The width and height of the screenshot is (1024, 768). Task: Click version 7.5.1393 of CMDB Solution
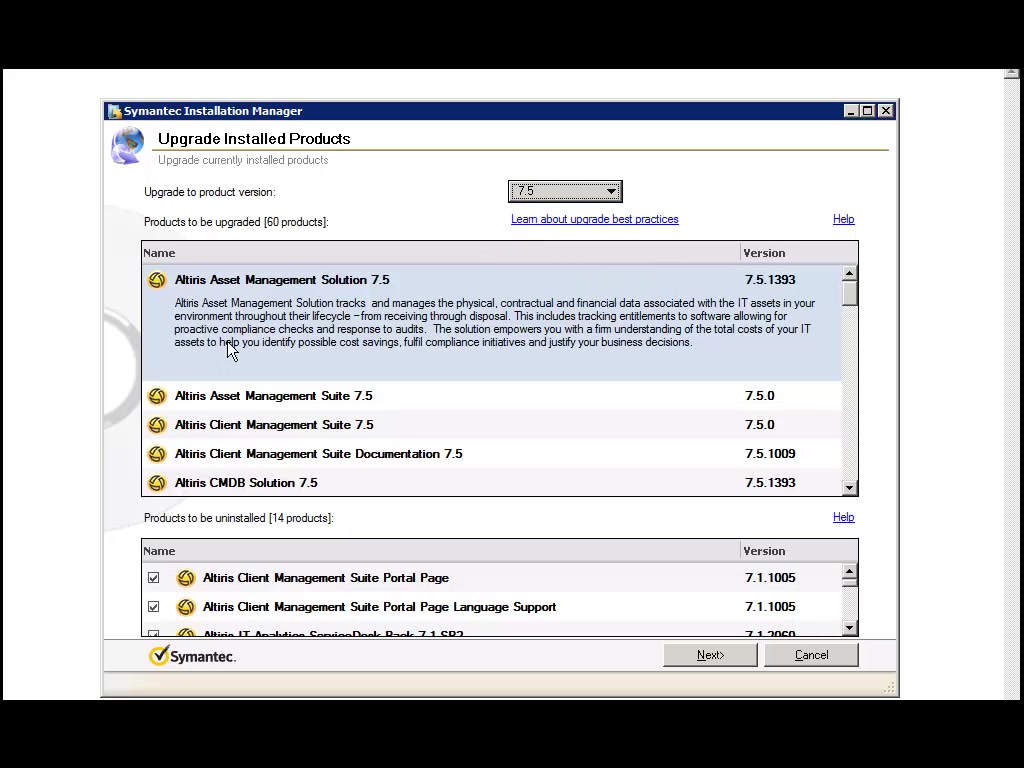[x=770, y=483]
